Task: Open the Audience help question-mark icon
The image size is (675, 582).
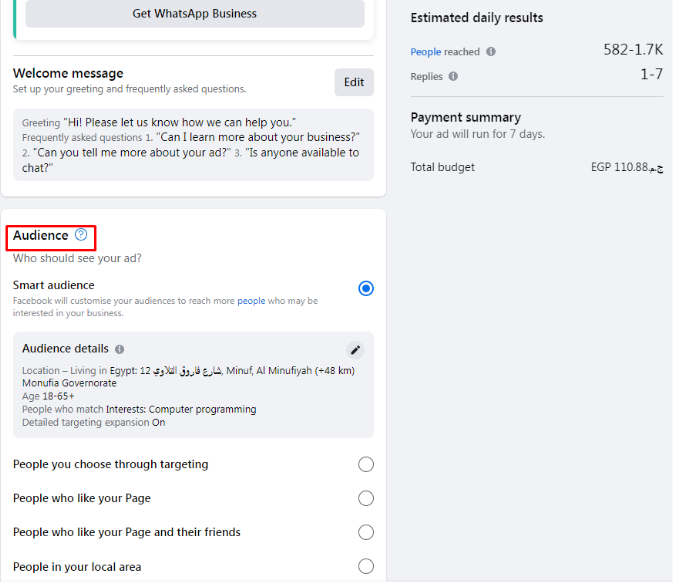Action: click(81, 236)
